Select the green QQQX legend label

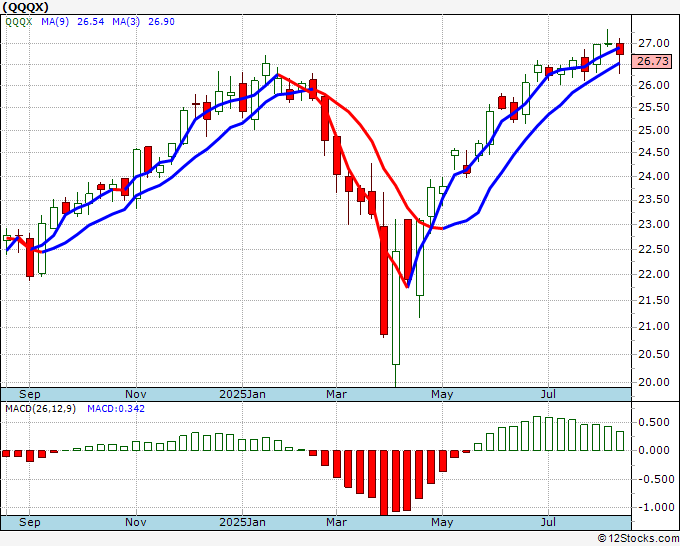(19, 22)
